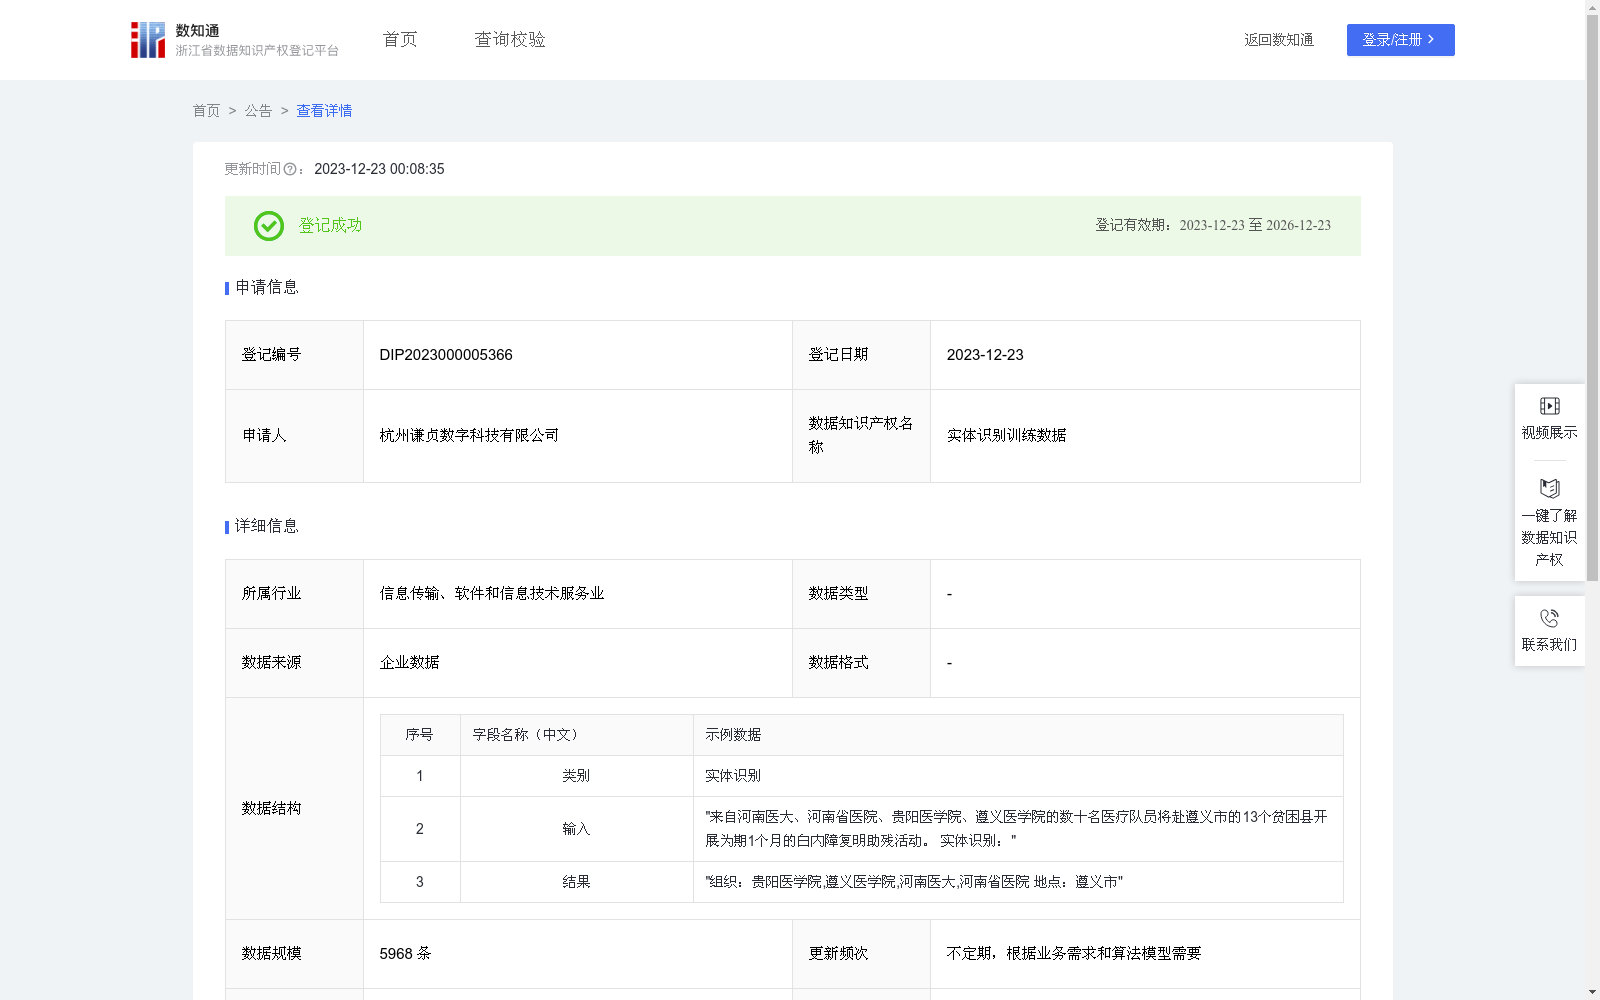Click the 类别 field cell
The width and height of the screenshot is (1600, 1000).
pos(576,776)
